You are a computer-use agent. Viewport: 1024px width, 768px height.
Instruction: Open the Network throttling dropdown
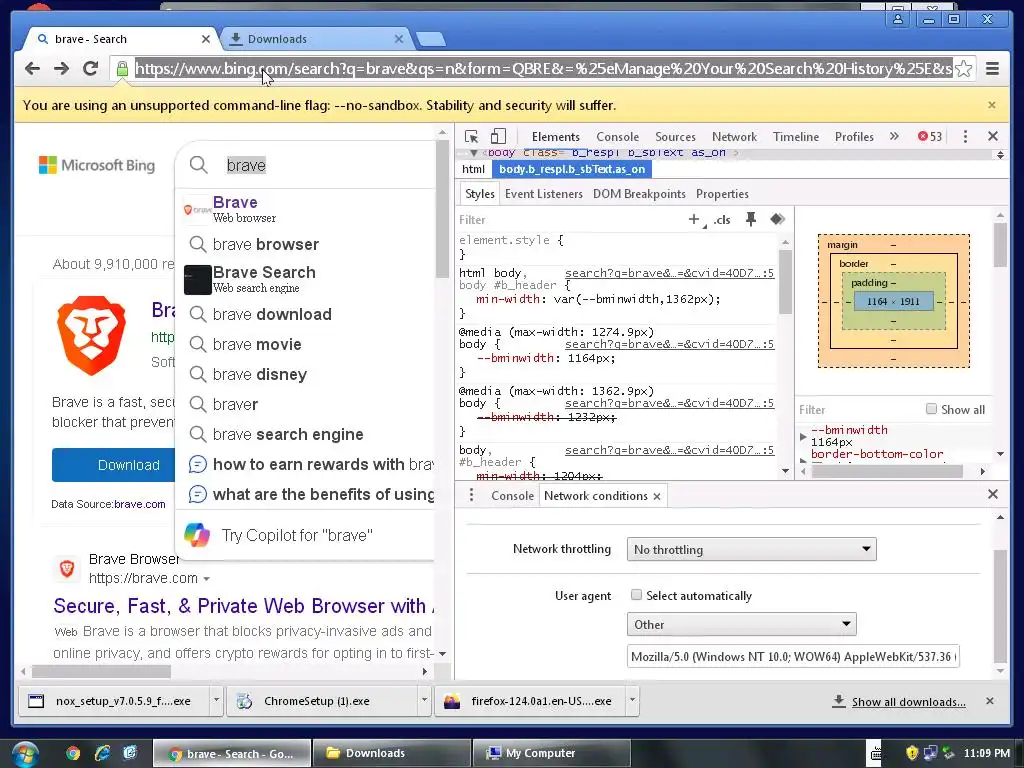(x=751, y=549)
